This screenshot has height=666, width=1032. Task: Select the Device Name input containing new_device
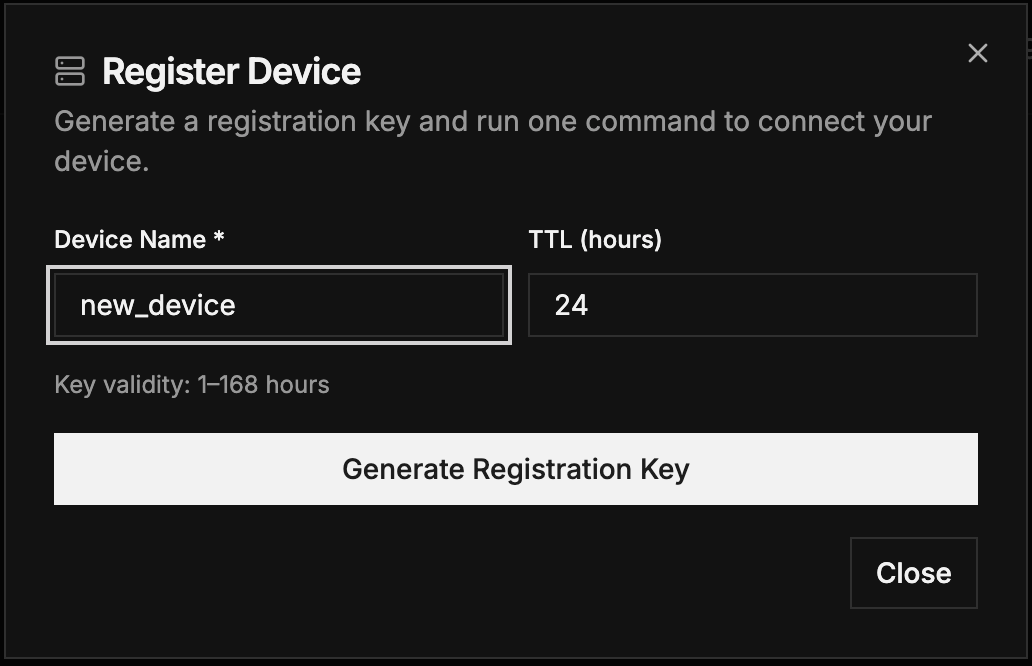coord(279,305)
